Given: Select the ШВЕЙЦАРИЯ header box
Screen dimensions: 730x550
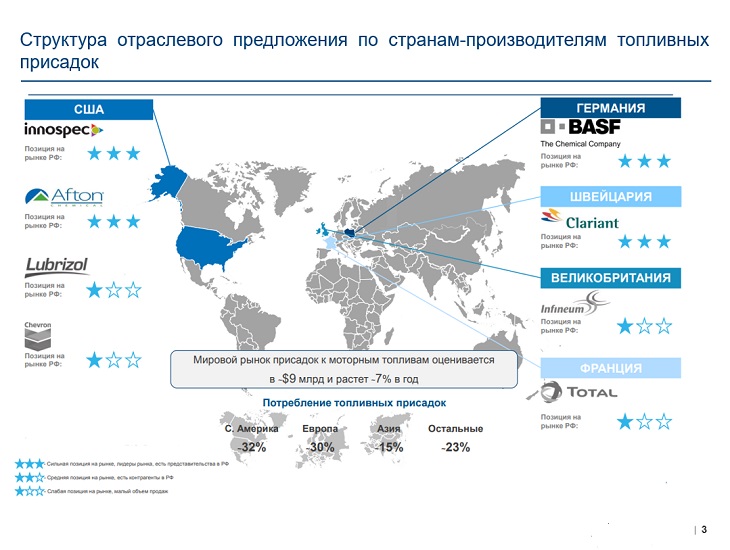Looking at the screenshot, I should tap(610, 197).
